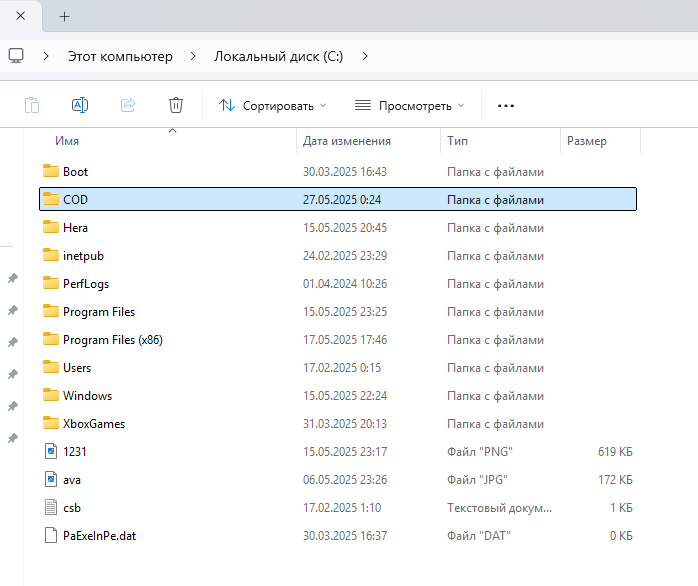The height and width of the screenshot is (586, 698).
Task: Select the inetpub folder
Action: [x=338, y=256]
